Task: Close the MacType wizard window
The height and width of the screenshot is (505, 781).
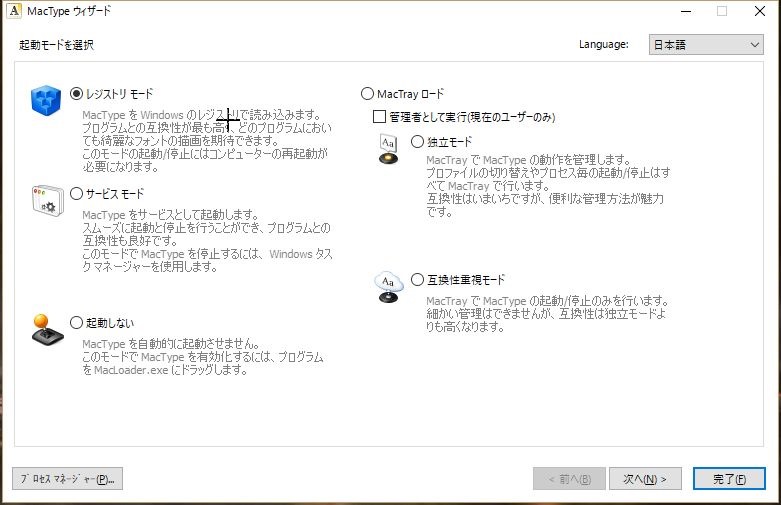Action: (760, 11)
